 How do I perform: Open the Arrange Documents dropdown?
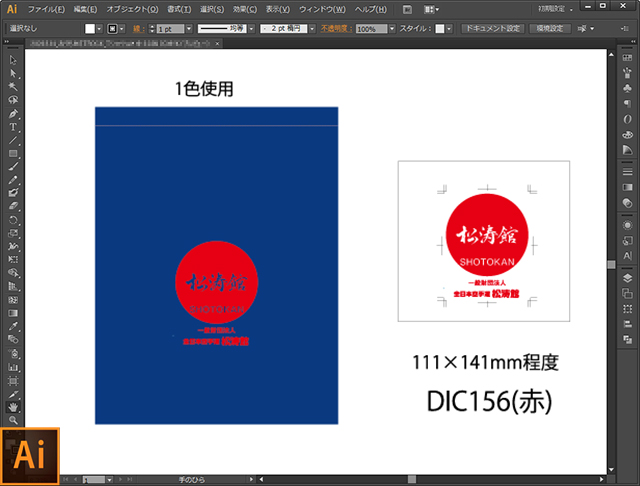click(x=431, y=9)
